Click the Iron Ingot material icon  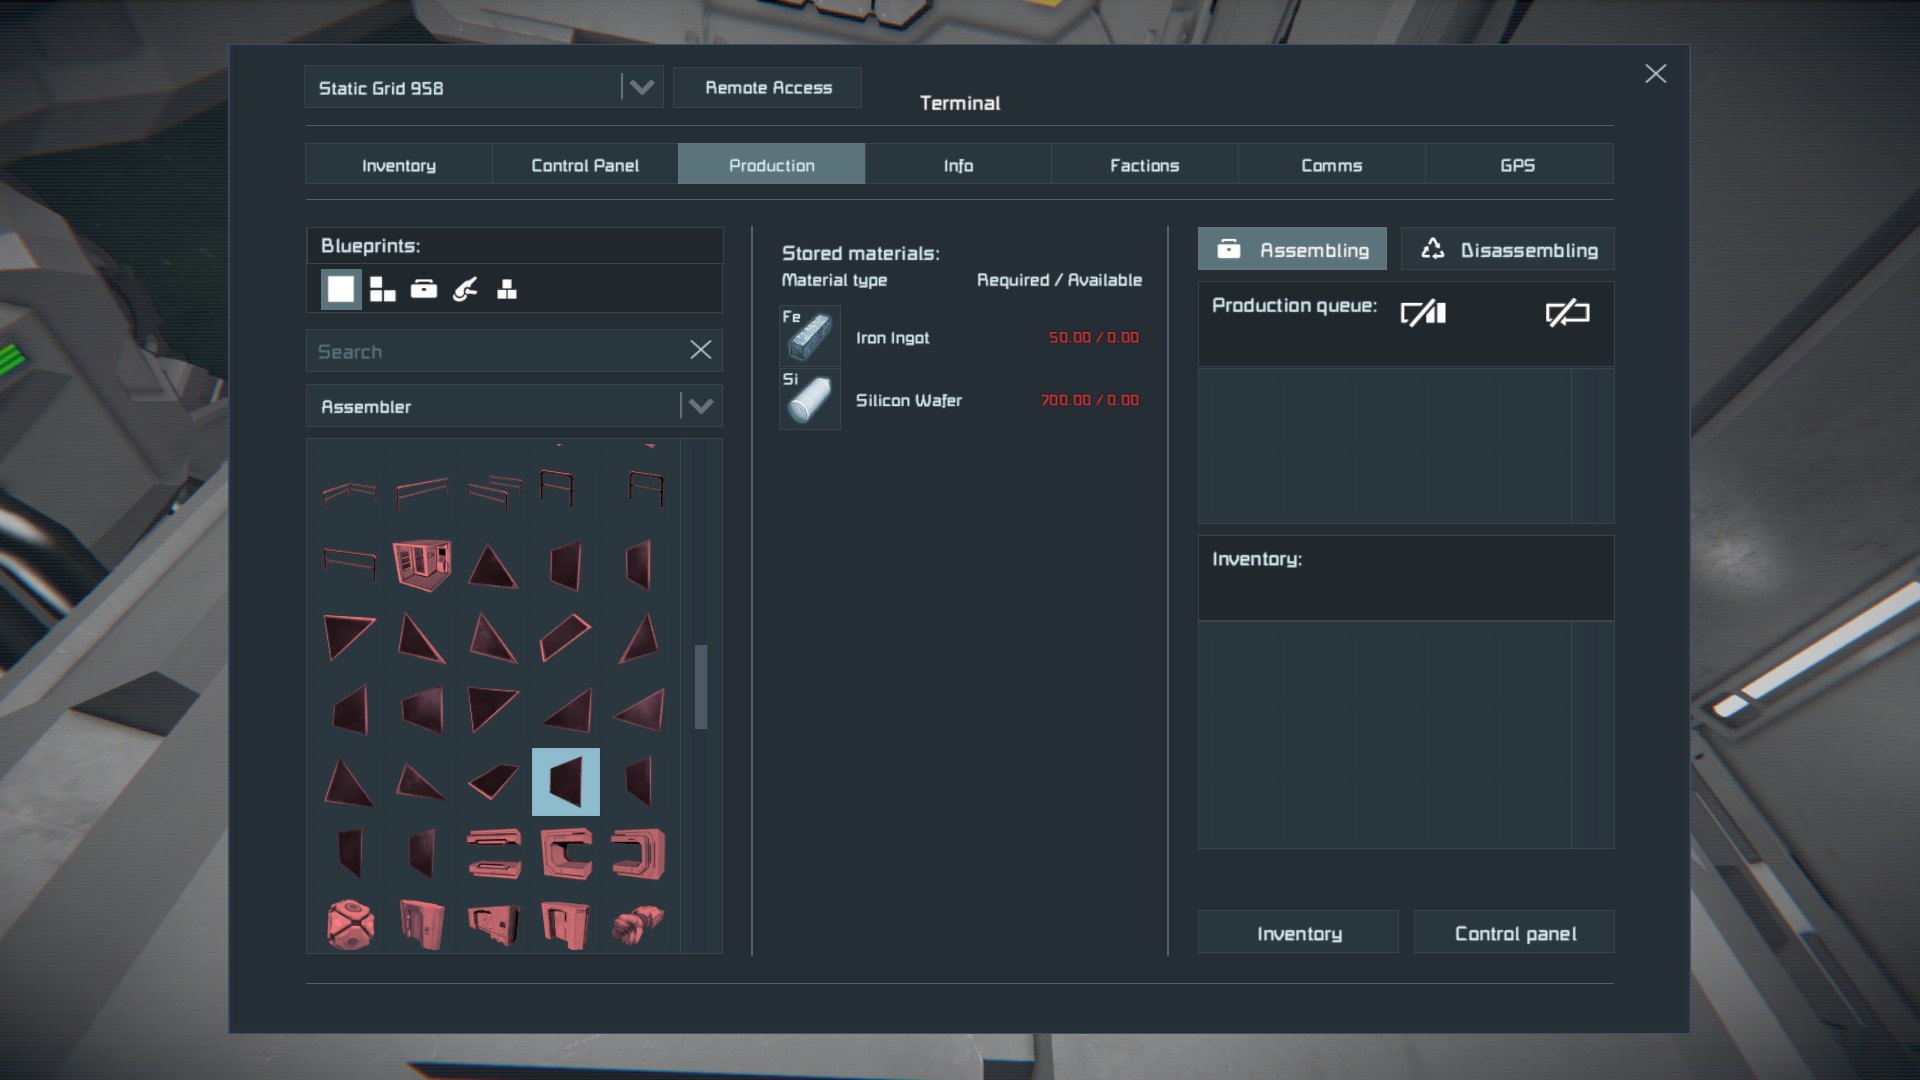click(x=809, y=336)
